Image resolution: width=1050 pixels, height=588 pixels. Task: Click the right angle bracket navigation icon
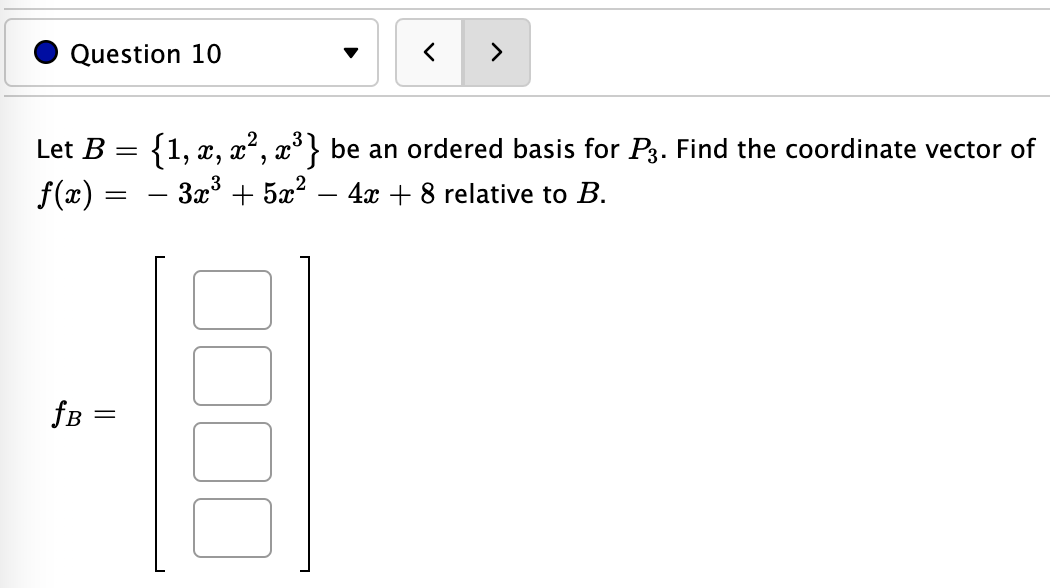[x=497, y=53]
